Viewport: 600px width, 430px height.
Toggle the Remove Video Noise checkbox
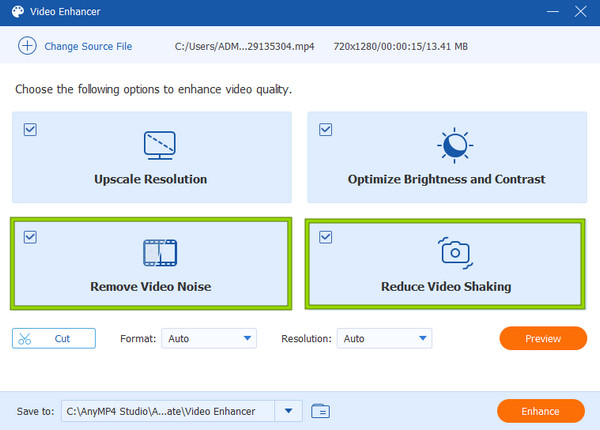coord(30,237)
